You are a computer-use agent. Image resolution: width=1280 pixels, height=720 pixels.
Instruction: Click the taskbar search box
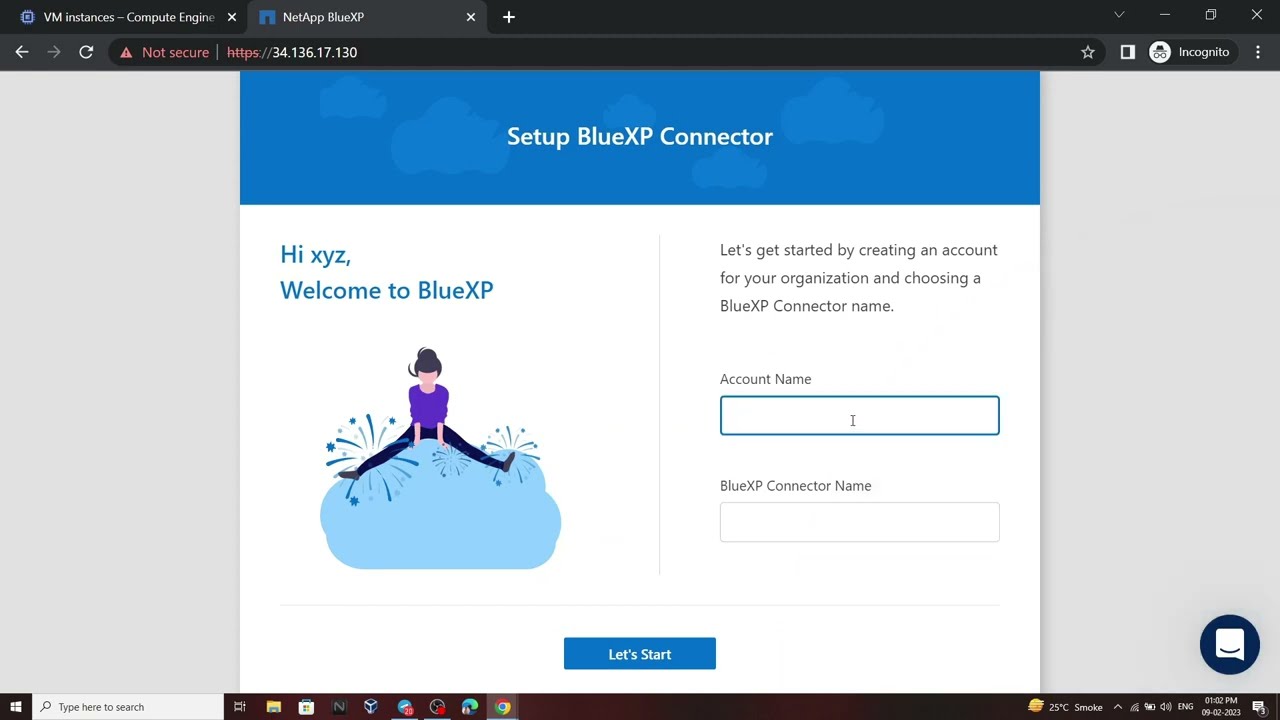click(128, 707)
